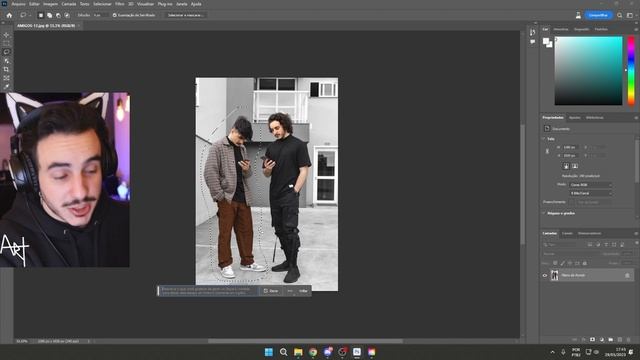Open the History collapsed panel icon
The width and height of the screenshot is (640, 360).
533,32
